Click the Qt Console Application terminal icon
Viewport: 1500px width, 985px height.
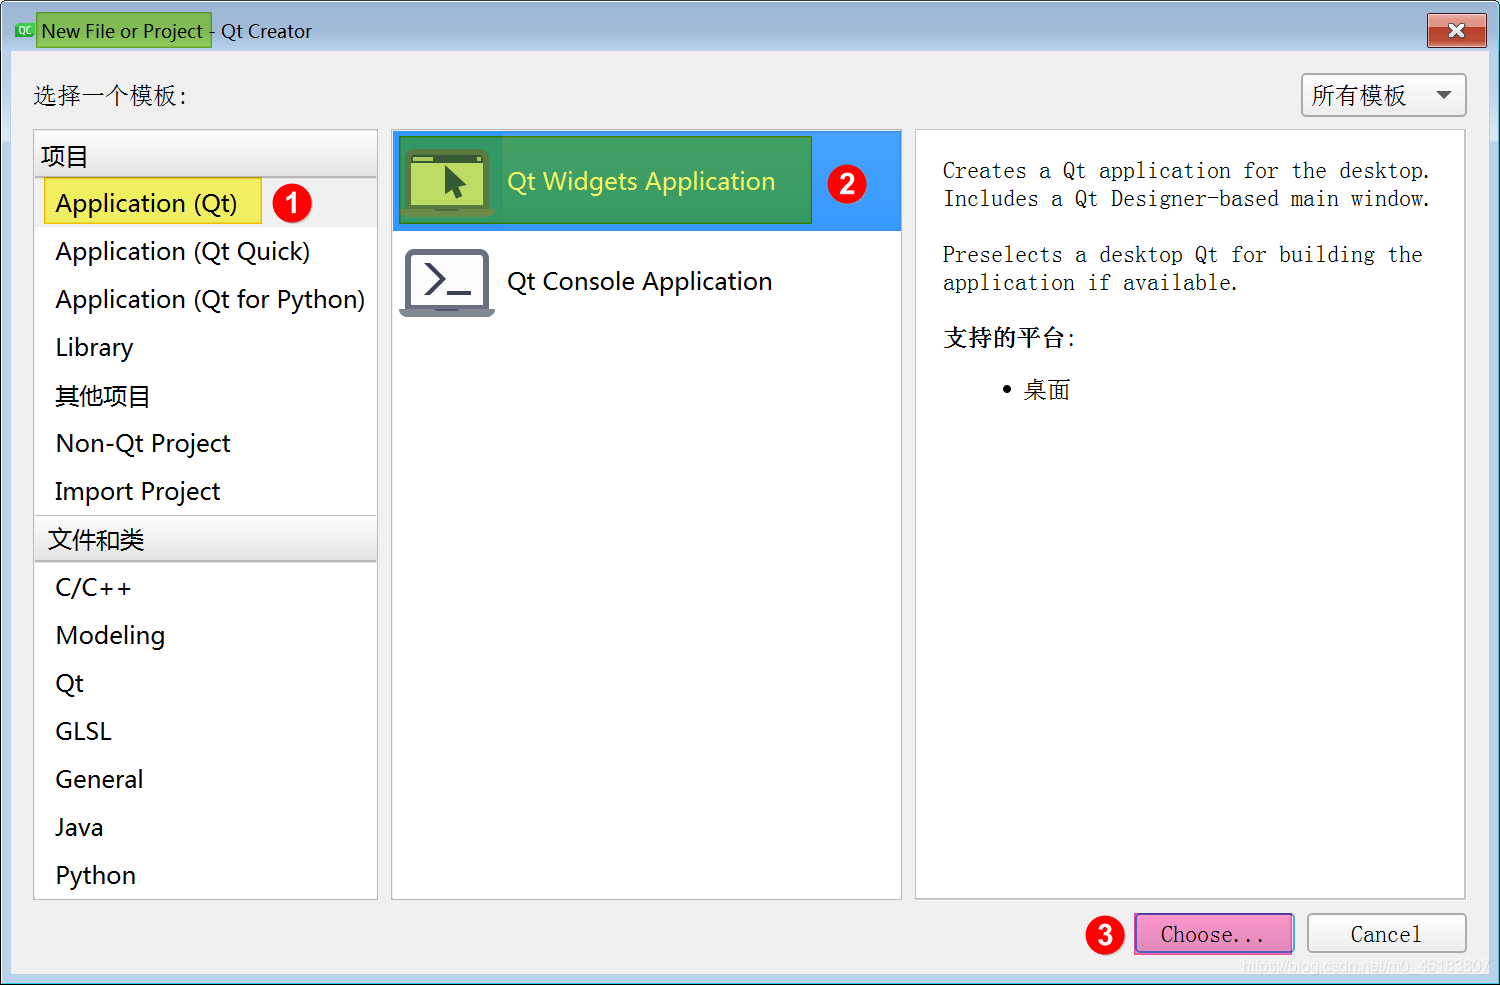(447, 282)
